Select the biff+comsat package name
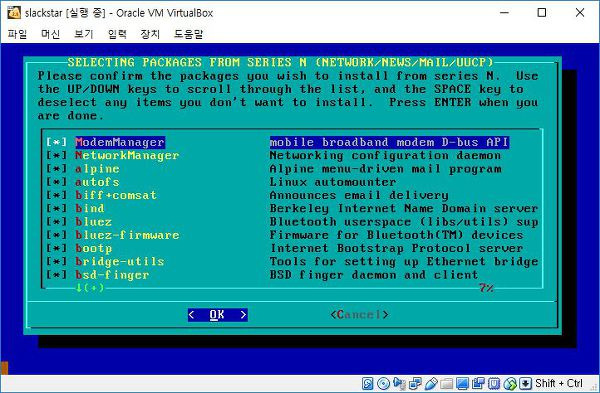The width and height of the screenshot is (600, 393). coord(116,195)
